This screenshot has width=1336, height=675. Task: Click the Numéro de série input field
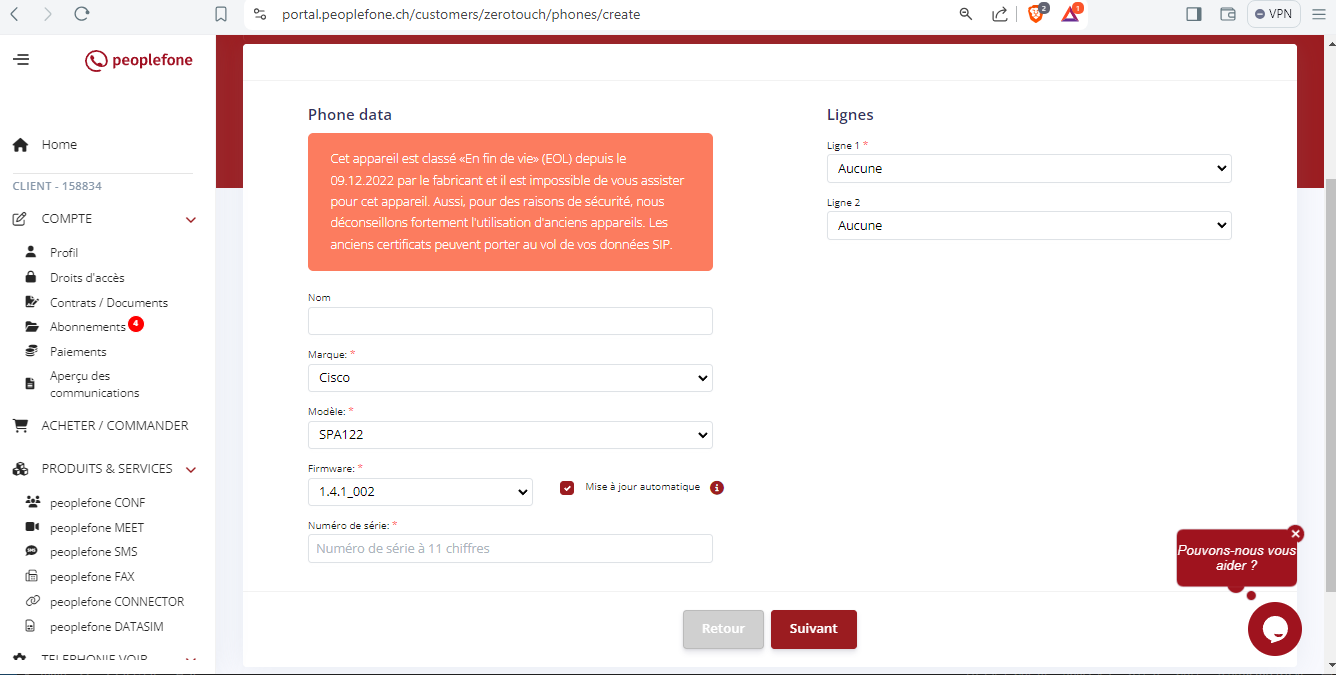tap(510, 548)
